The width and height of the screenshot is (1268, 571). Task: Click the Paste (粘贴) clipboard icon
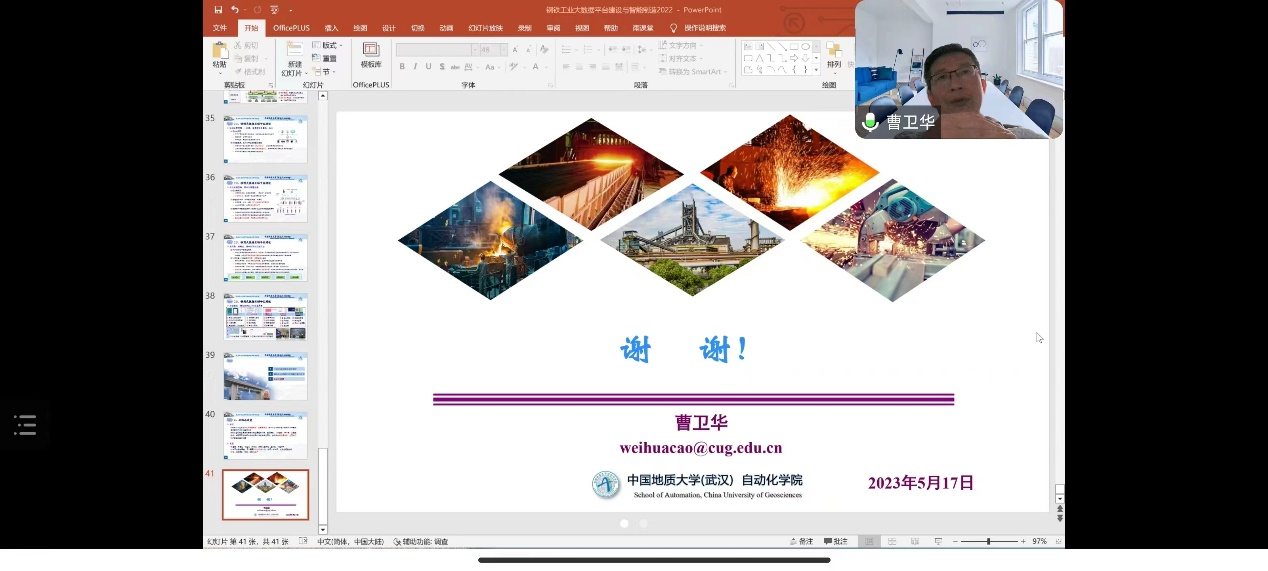(219, 53)
